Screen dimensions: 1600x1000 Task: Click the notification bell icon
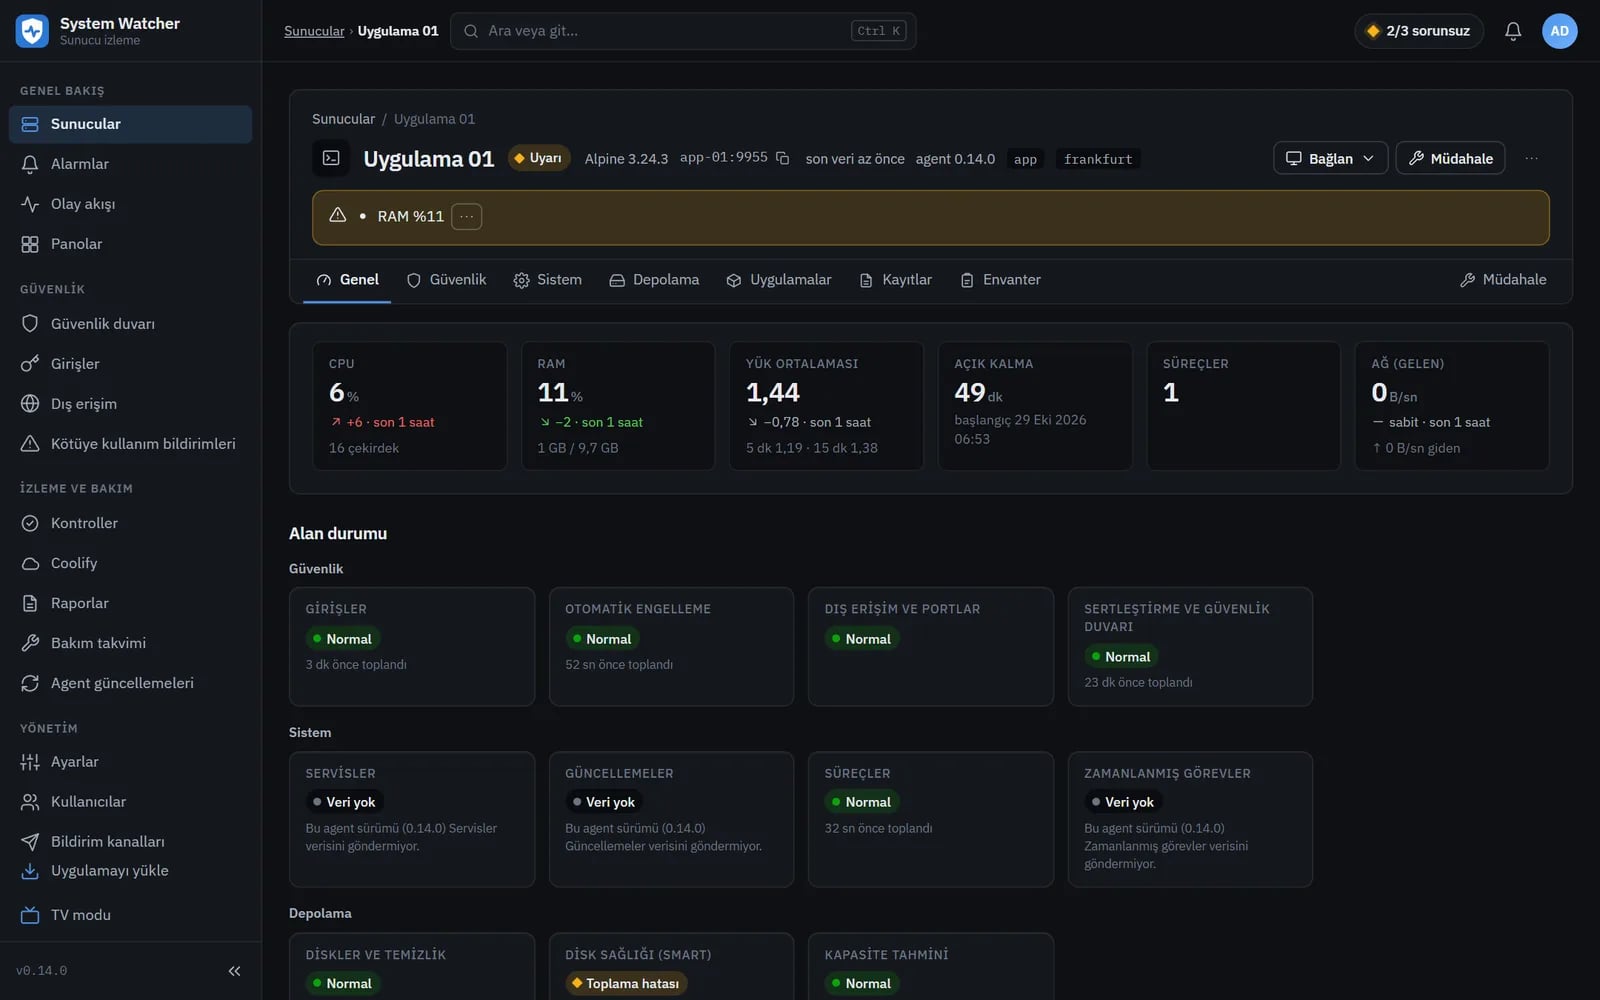point(1513,31)
